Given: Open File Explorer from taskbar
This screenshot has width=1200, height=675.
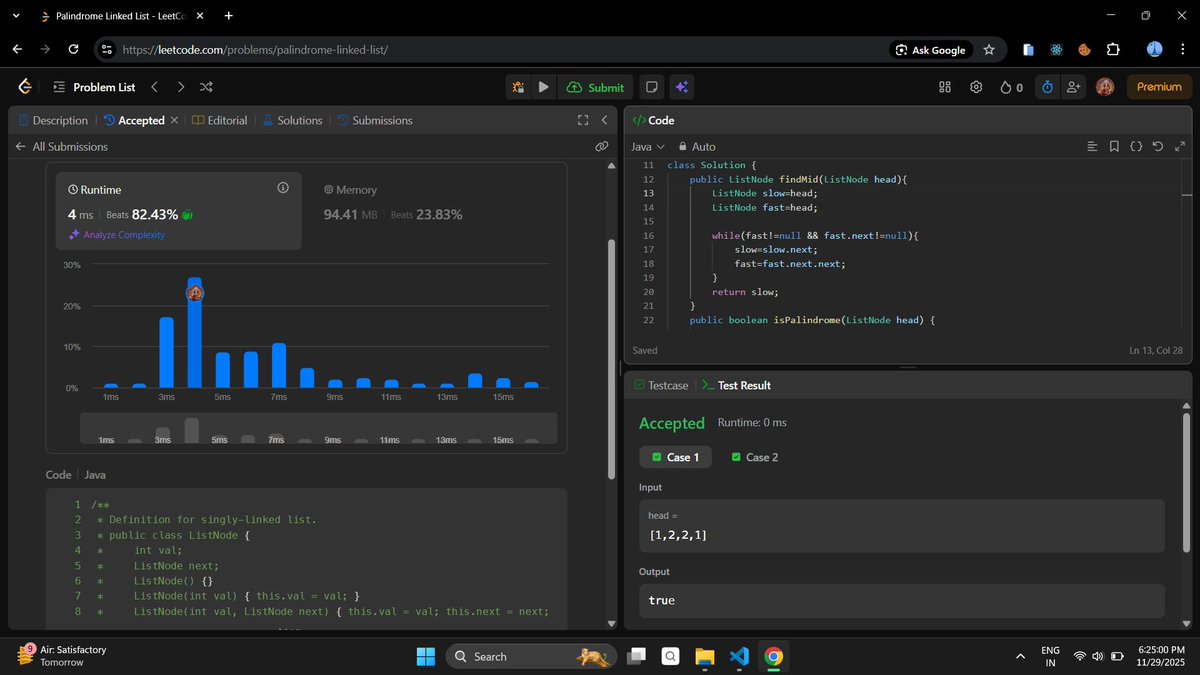Looking at the screenshot, I should (705, 657).
